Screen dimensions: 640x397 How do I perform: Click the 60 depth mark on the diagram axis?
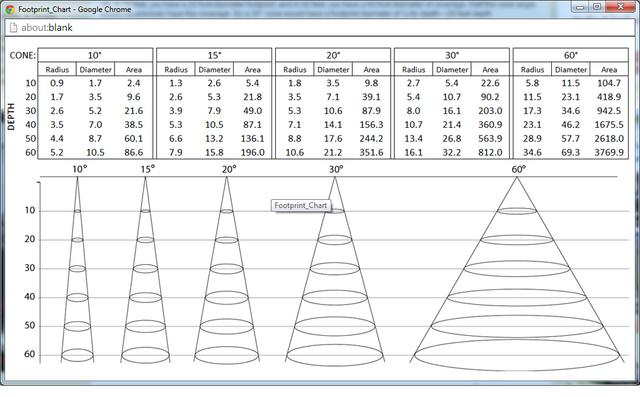pos(30,354)
